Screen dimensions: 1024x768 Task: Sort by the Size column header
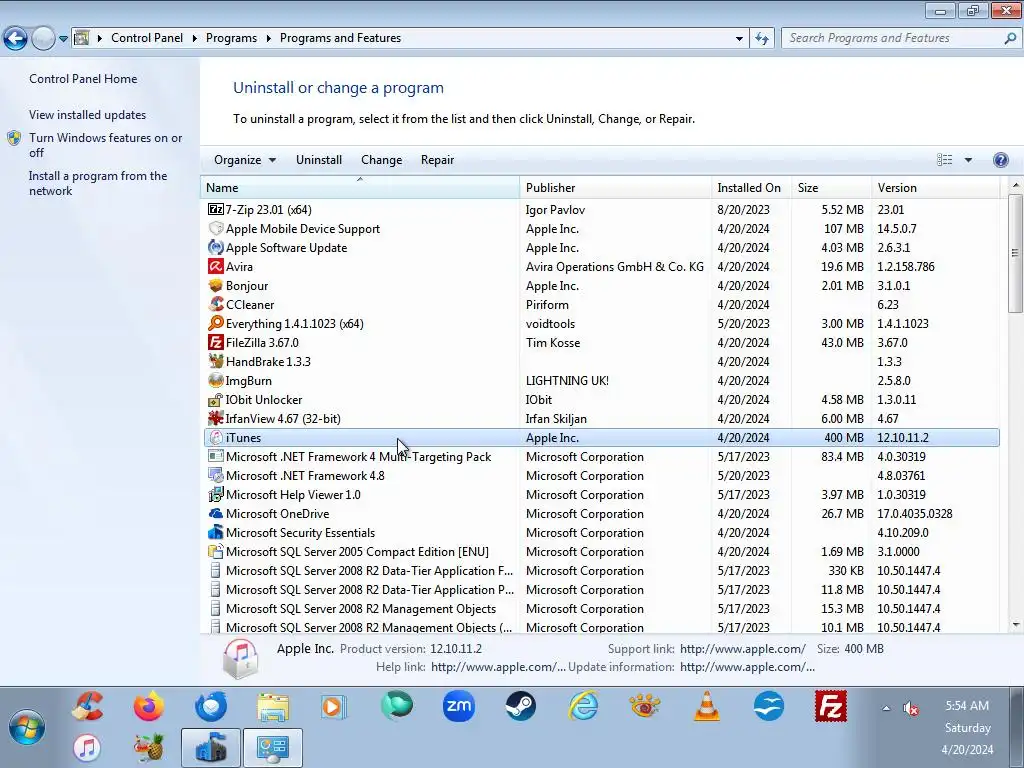(831, 187)
